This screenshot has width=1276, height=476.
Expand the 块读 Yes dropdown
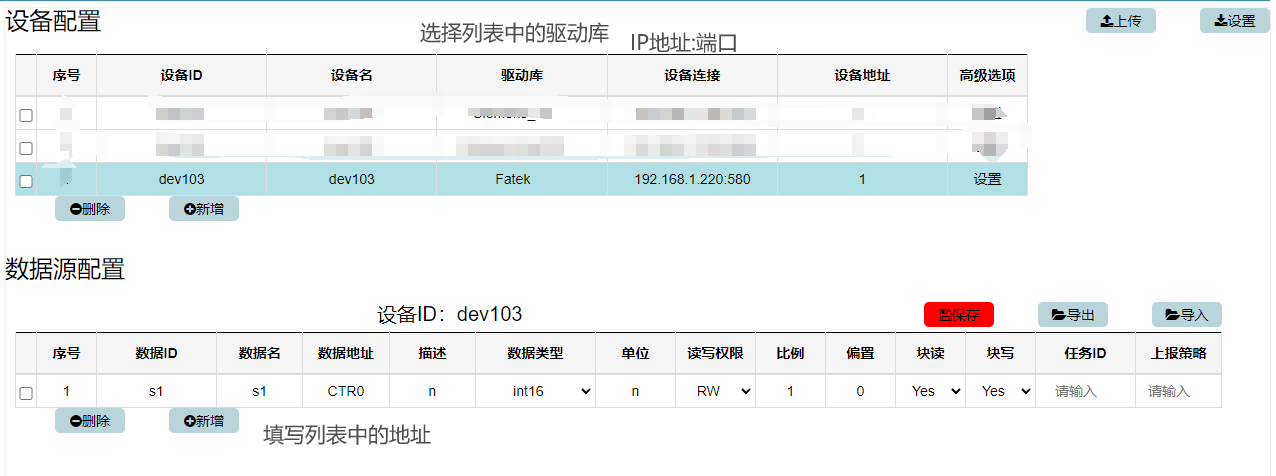coord(930,392)
